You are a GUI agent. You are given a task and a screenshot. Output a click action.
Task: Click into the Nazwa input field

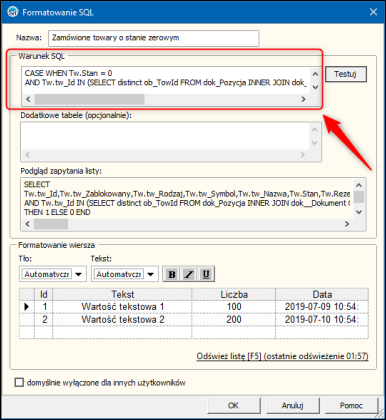pyautogui.click(x=154, y=38)
